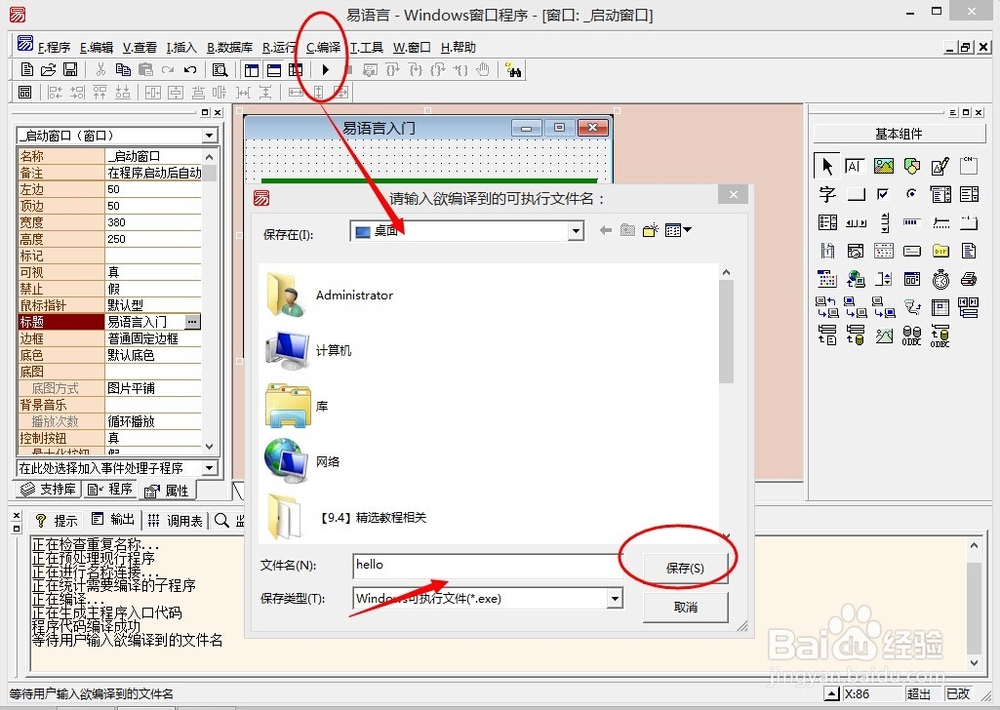This screenshot has width=1000, height=710.
Task: Click the Run (play) toolbar button
Action: click(x=325, y=70)
